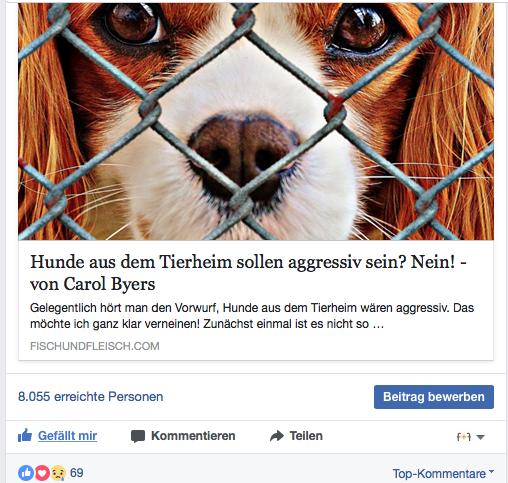The height and width of the screenshot is (483, 508).
Task: Click the thumbs-up icon beside Gefällt mir
Action: 25,435
